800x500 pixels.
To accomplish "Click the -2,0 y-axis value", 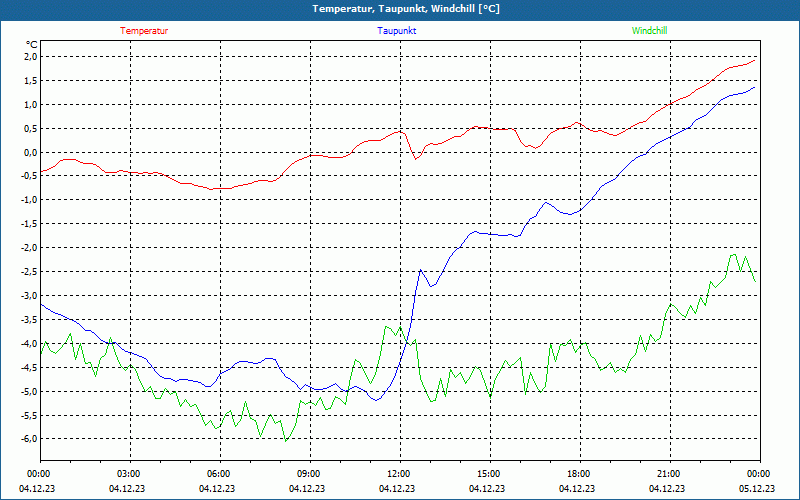I will click(30, 248).
